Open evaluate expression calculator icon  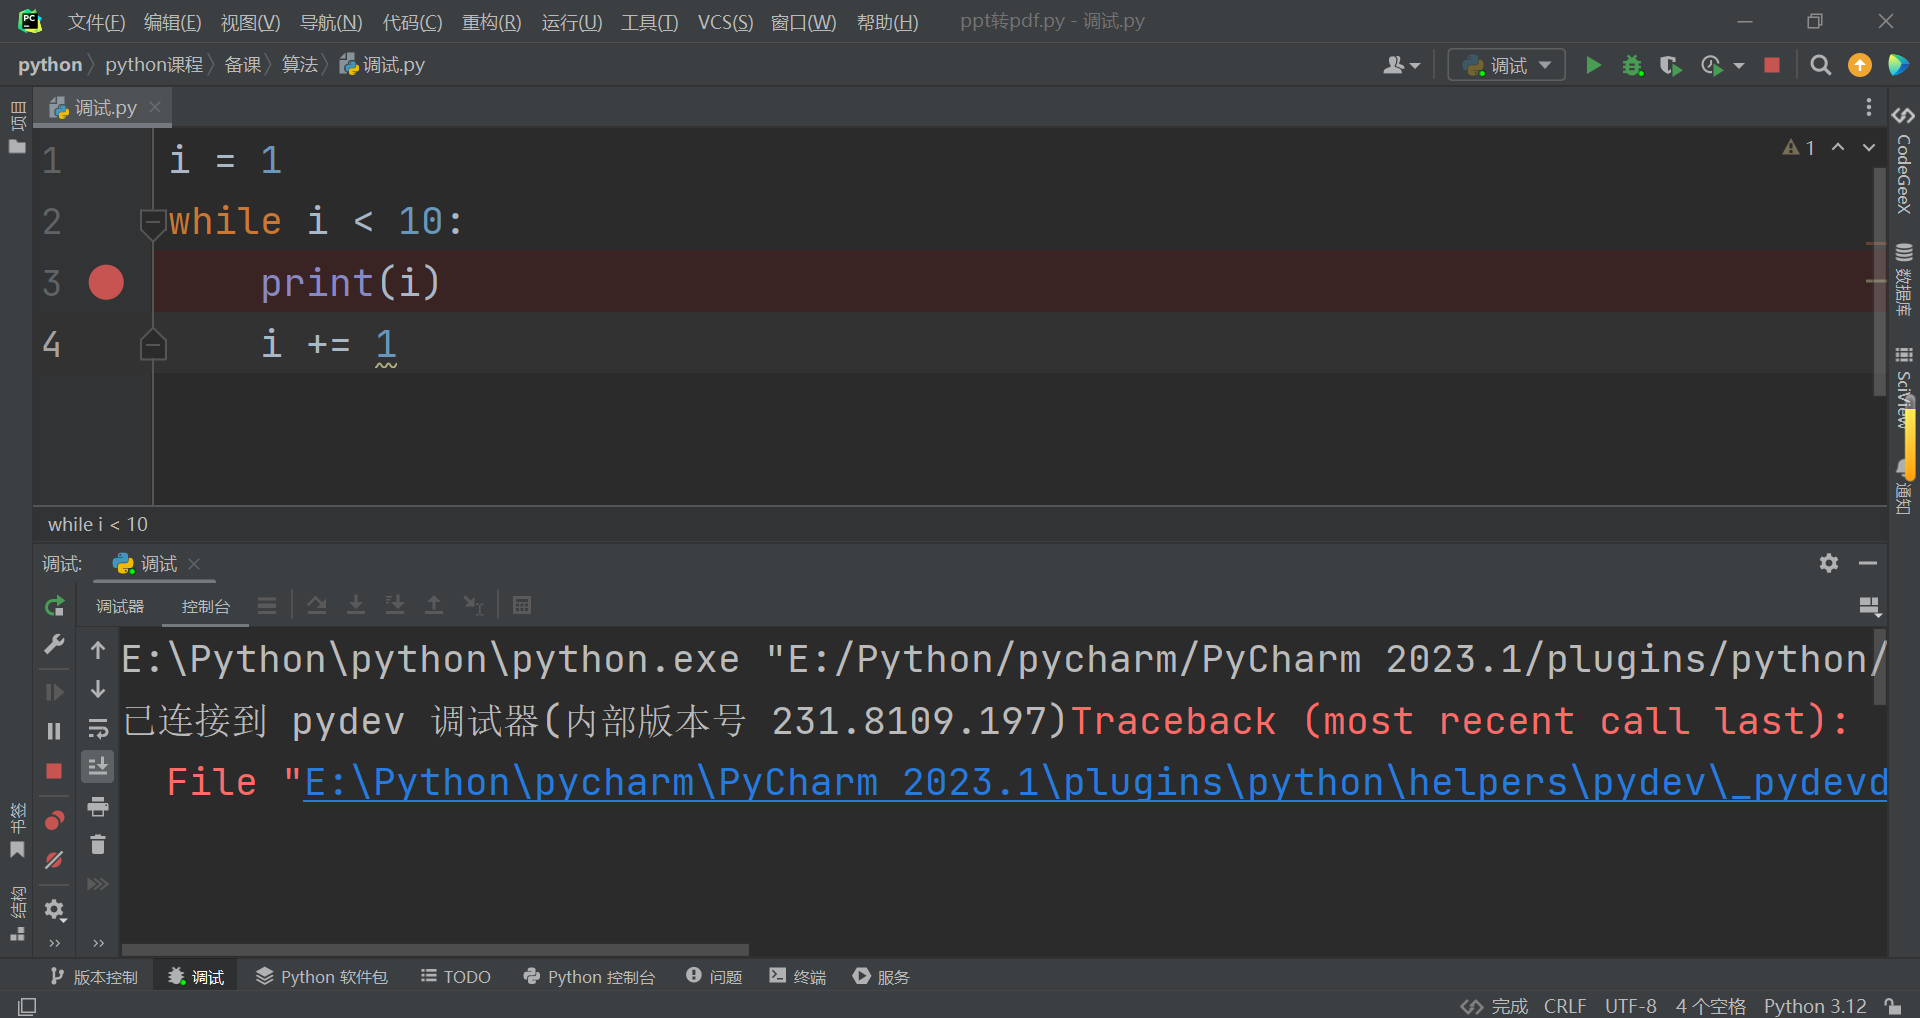[x=522, y=605]
